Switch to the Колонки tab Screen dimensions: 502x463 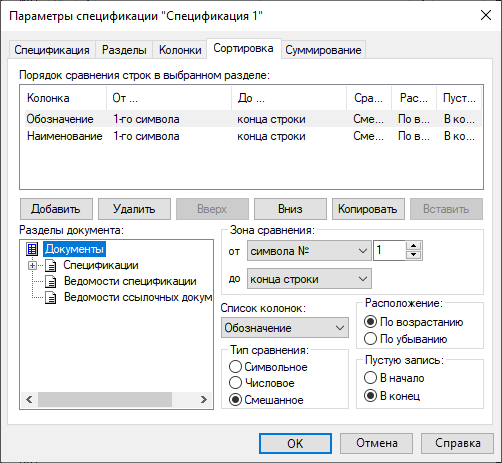coord(180,50)
